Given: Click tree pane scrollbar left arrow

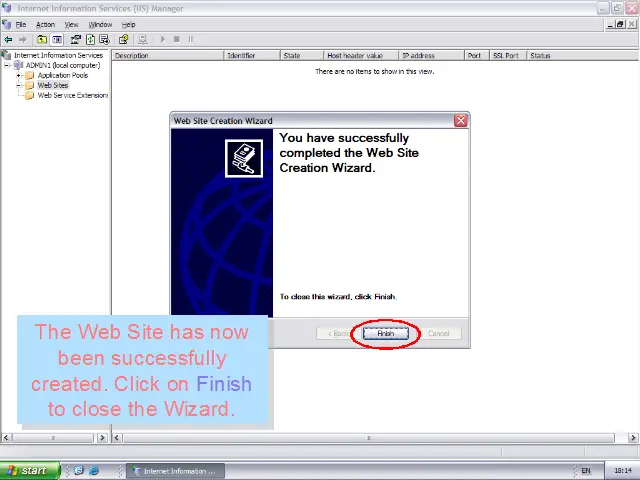Looking at the screenshot, I should coord(6,438).
